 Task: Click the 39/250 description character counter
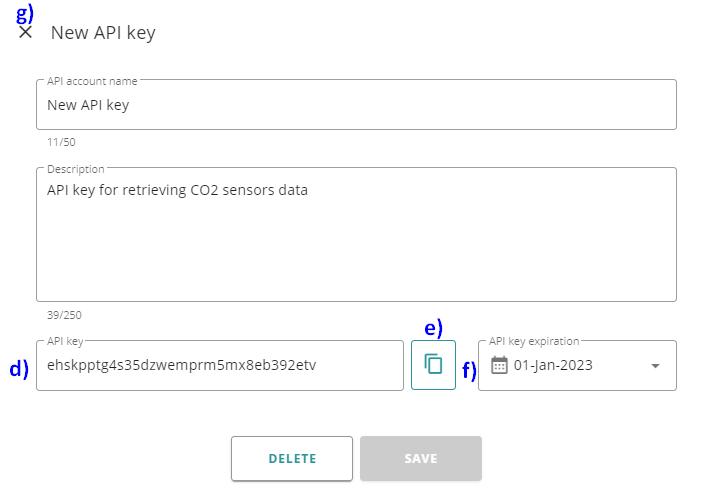(x=64, y=315)
